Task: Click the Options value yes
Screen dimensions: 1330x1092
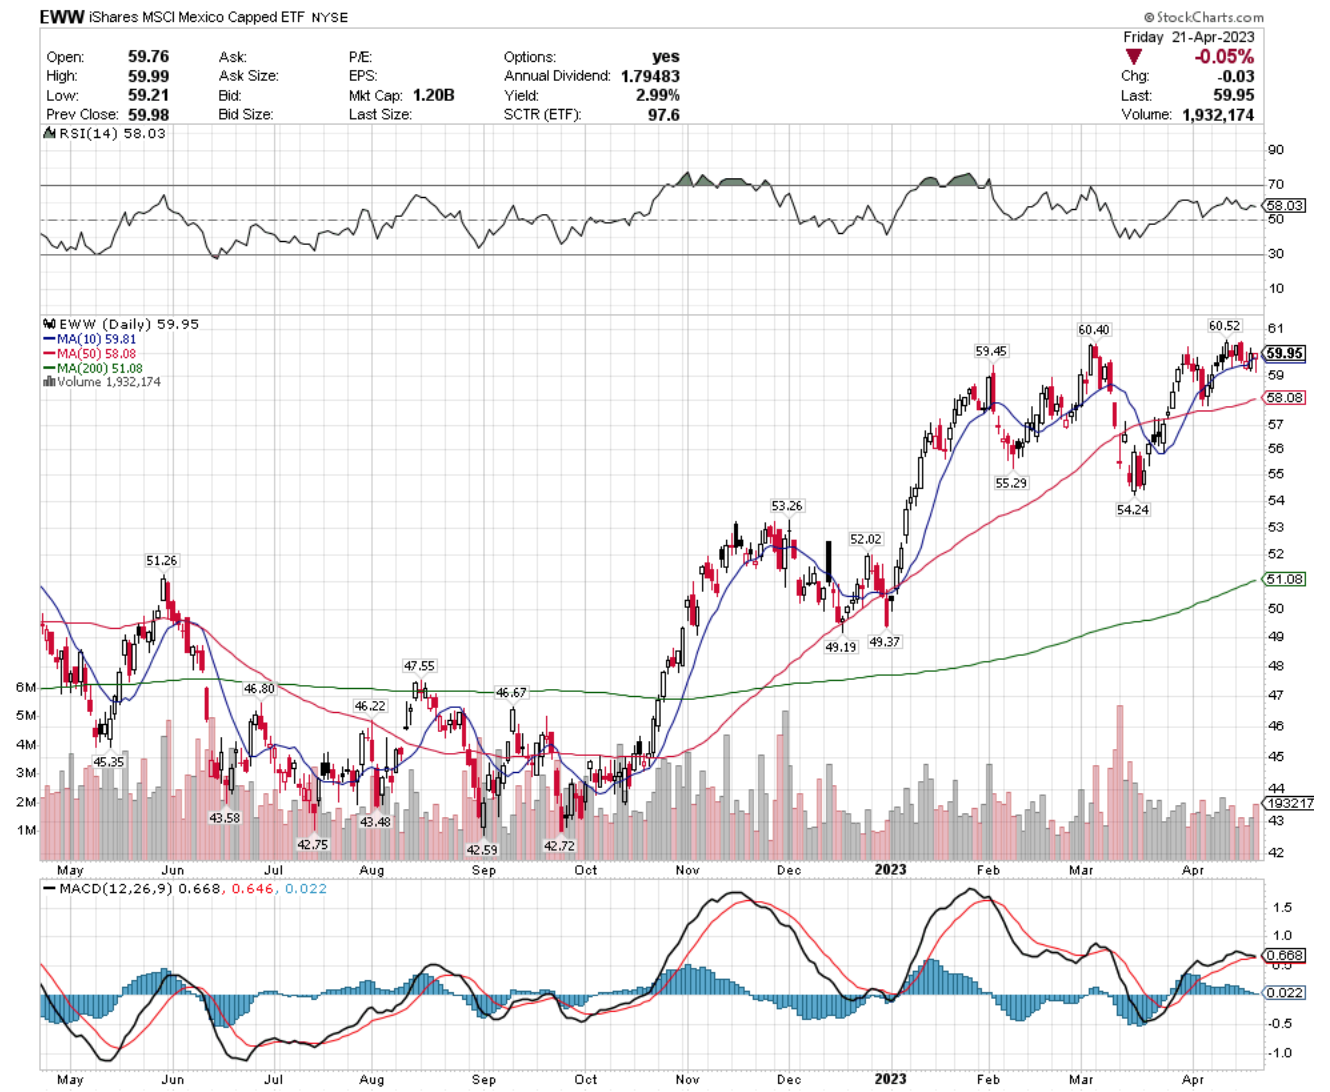Action: [x=665, y=57]
